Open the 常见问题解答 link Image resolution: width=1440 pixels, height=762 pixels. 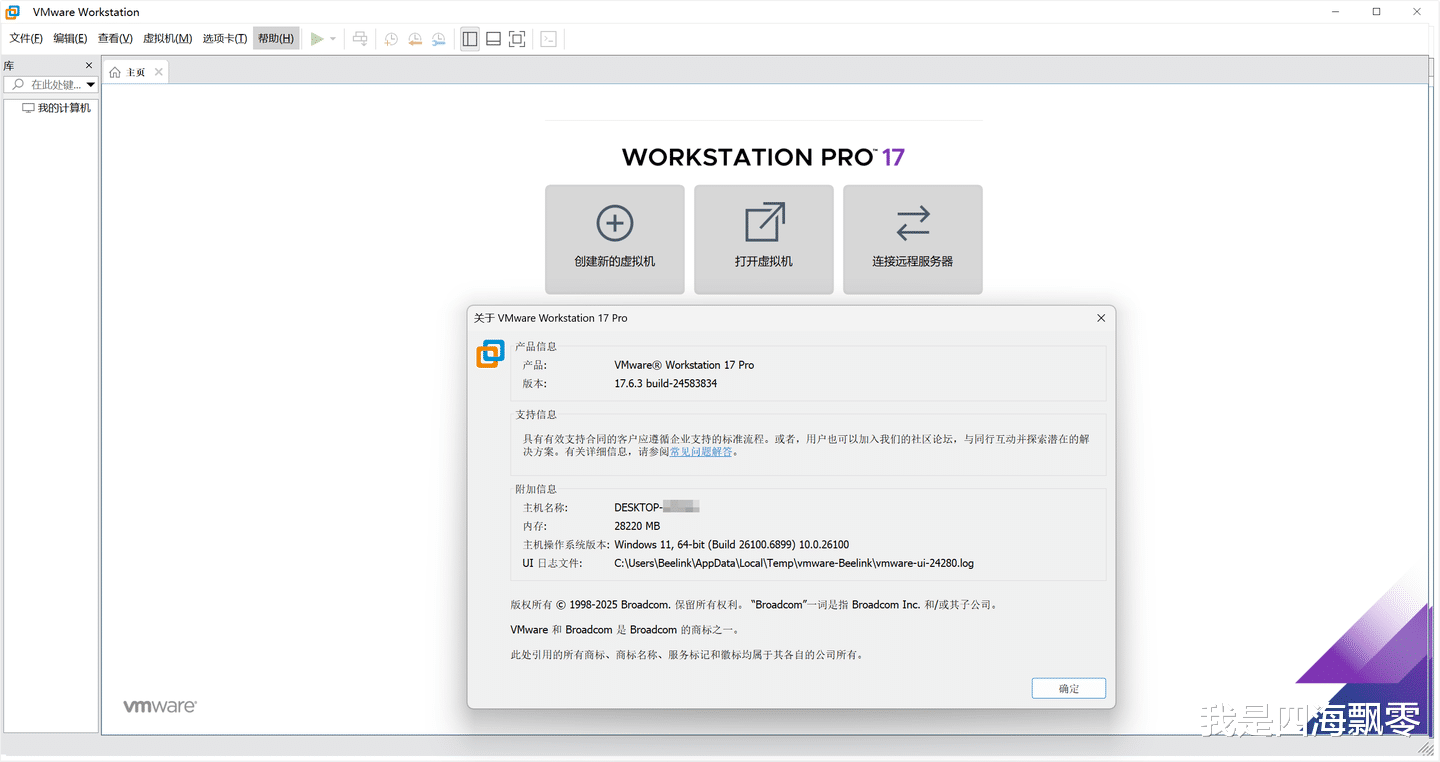click(x=701, y=452)
